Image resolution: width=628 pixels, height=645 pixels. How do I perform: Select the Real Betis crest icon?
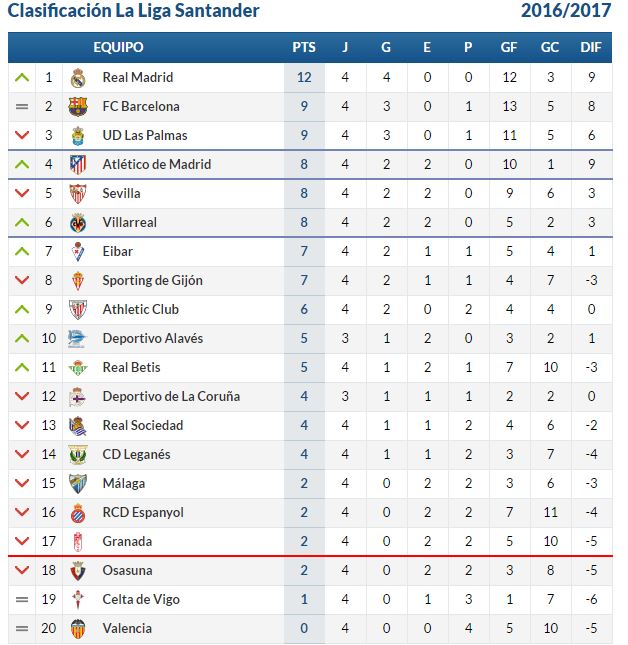point(78,367)
